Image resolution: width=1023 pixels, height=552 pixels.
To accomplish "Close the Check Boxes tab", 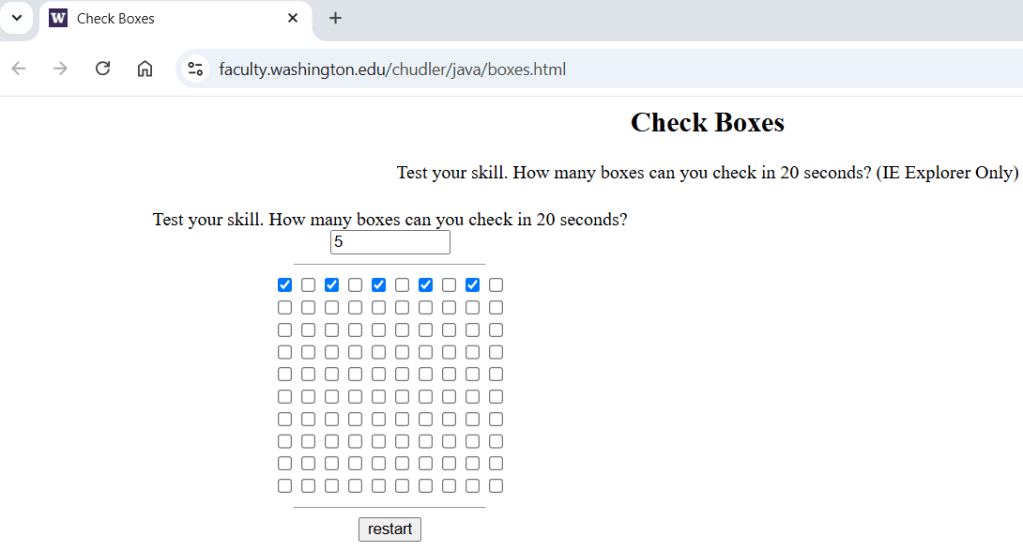I will pos(293,18).
